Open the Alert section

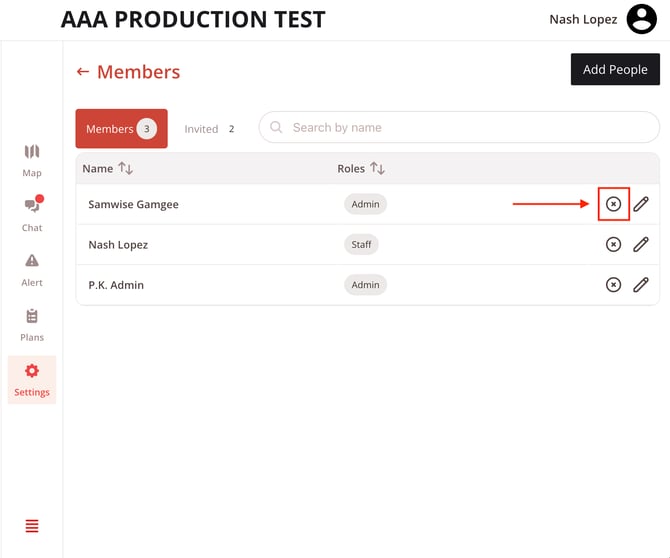click(x=32, y=268)
